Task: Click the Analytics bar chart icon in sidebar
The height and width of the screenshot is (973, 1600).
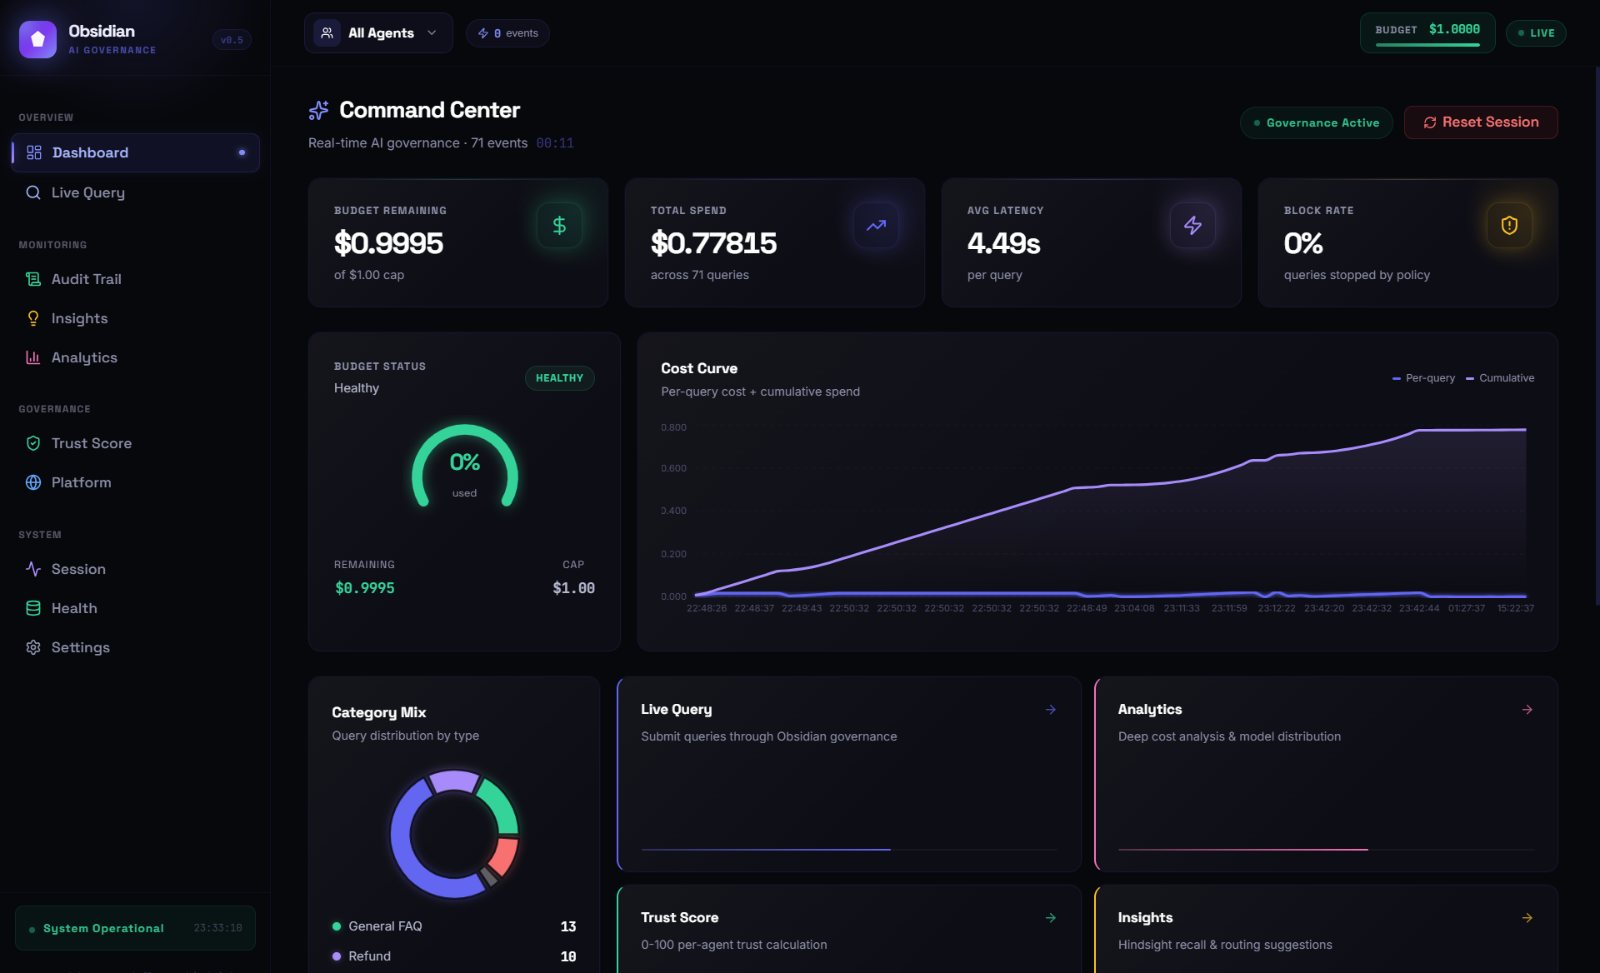Action: coord(33,357)
